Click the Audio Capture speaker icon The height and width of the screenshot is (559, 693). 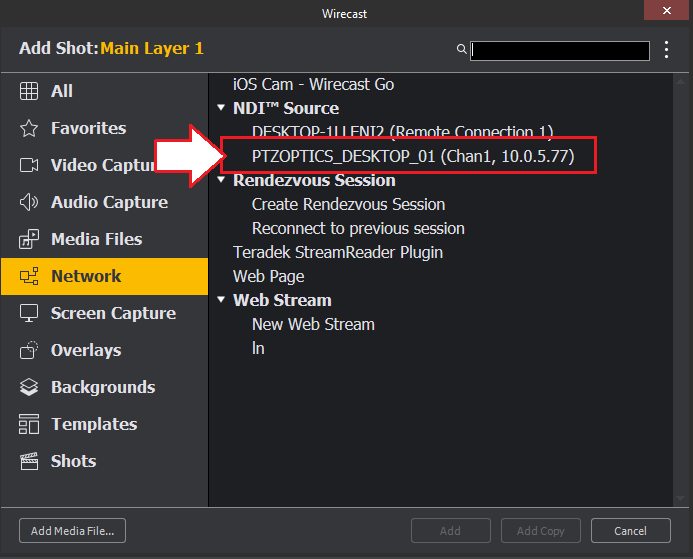point(29,202)
